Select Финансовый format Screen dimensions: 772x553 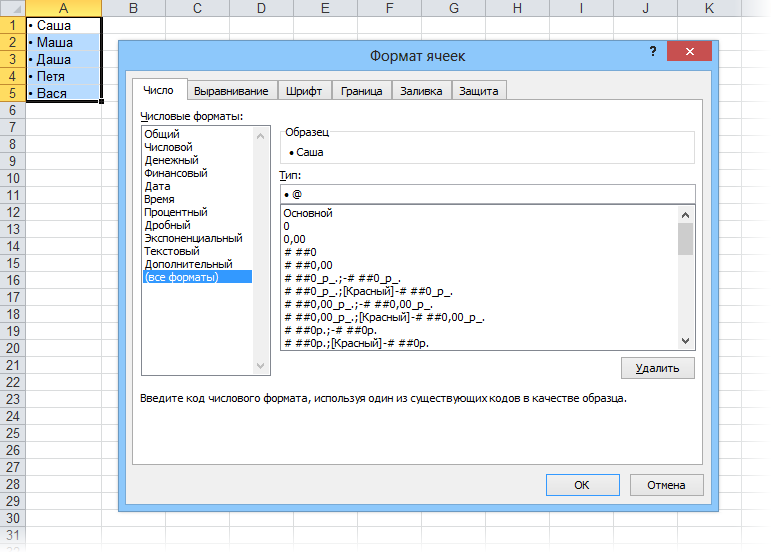pos(197,173)
